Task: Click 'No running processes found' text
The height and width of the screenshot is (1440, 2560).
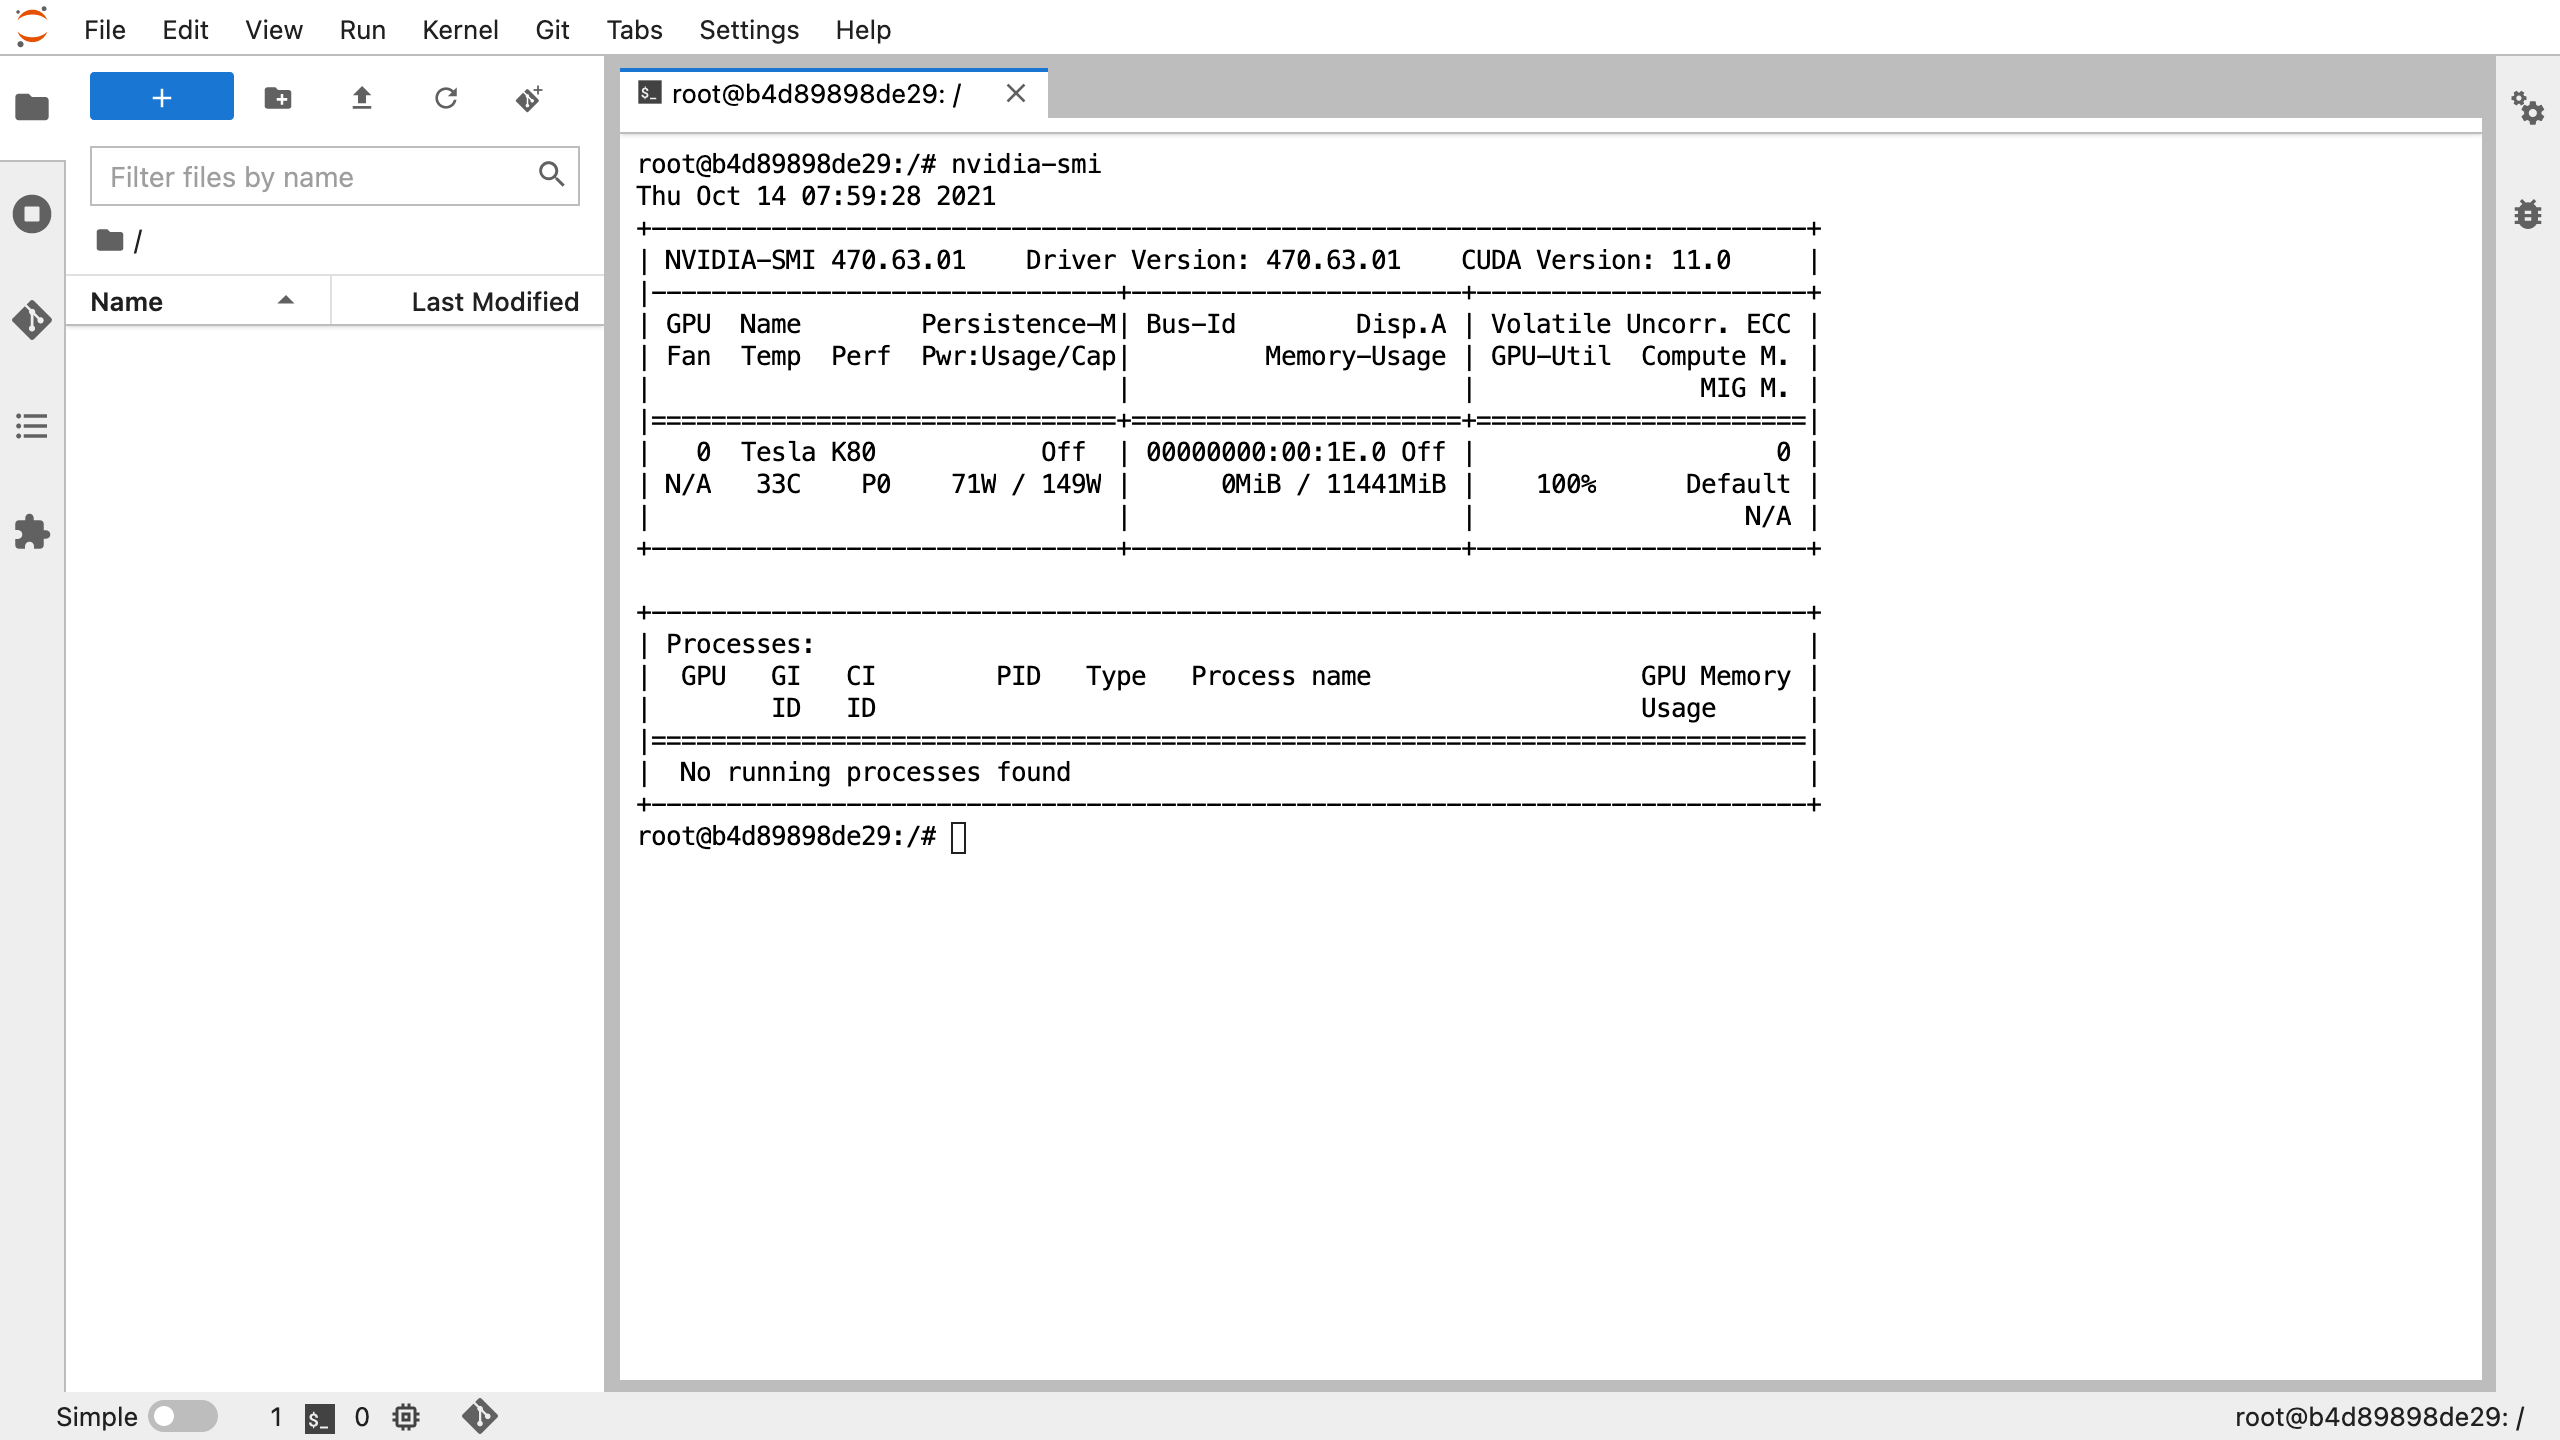Action: (875, 772)
